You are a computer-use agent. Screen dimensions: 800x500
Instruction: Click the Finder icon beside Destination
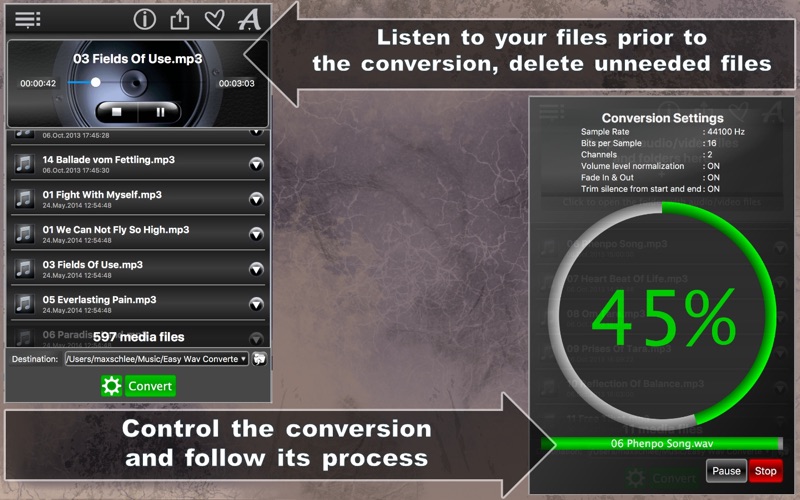259,359
